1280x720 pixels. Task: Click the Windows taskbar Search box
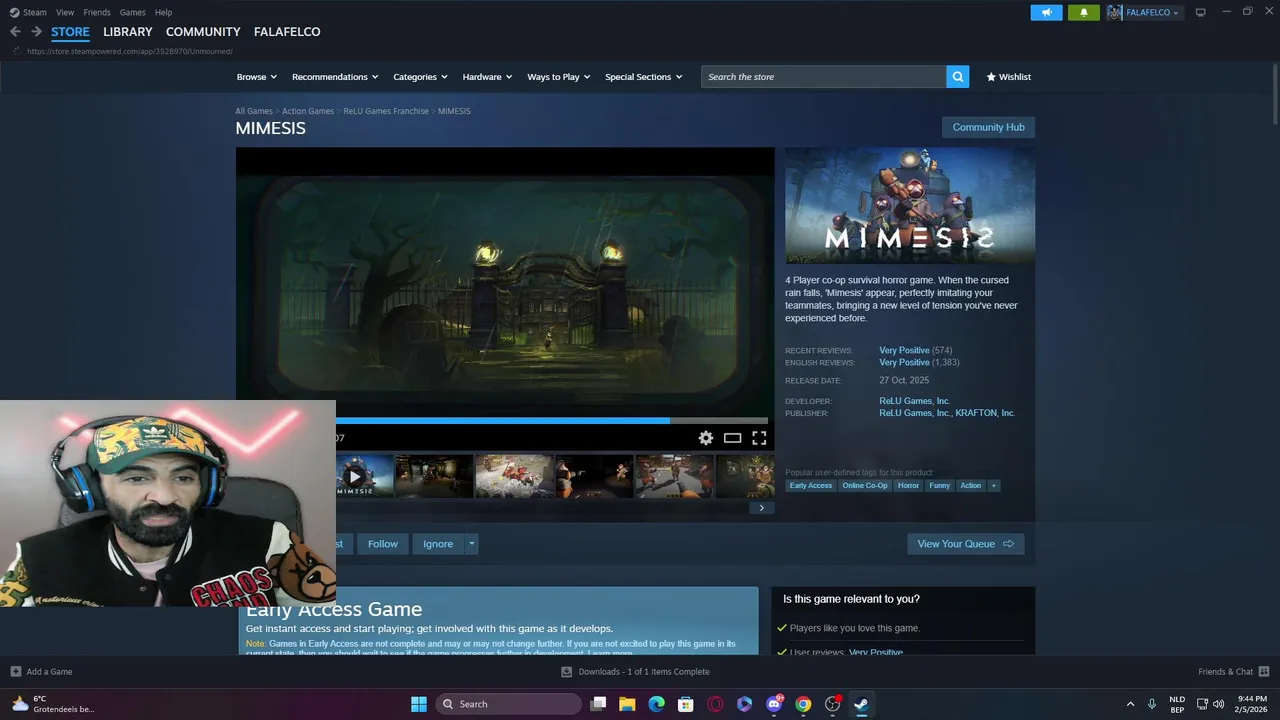tap(507, 704)
